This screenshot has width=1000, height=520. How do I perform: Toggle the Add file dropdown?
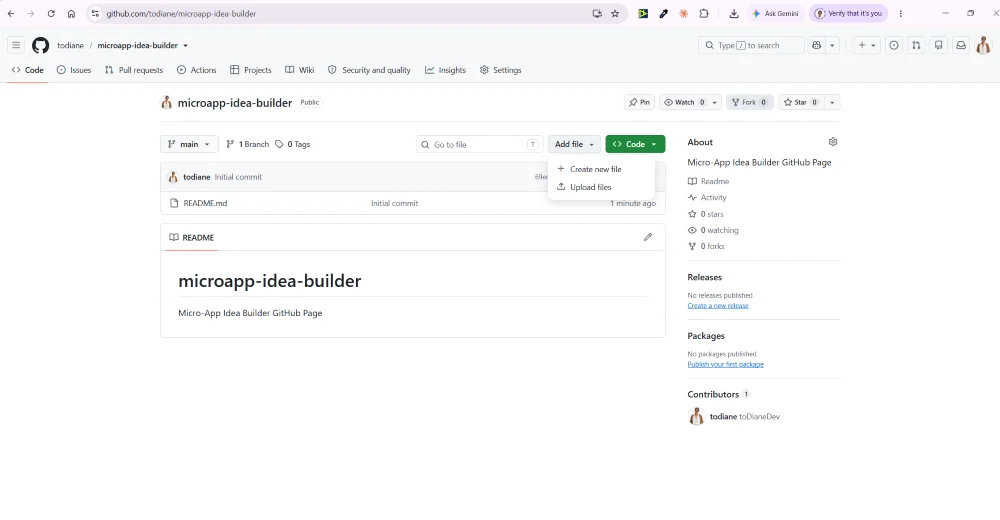click(574, 144)
